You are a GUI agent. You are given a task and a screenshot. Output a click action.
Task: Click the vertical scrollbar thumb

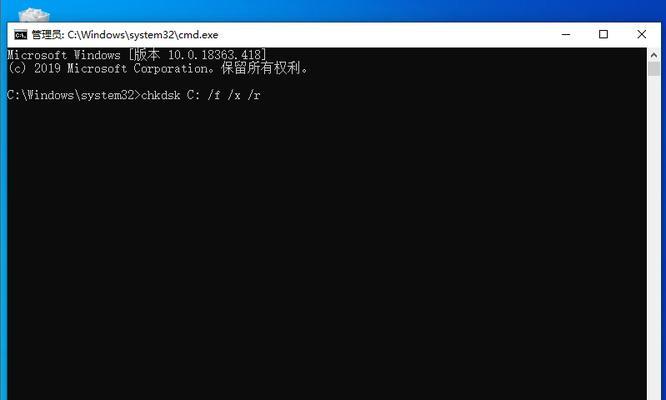pyautogui.click(x=654, y=69)
